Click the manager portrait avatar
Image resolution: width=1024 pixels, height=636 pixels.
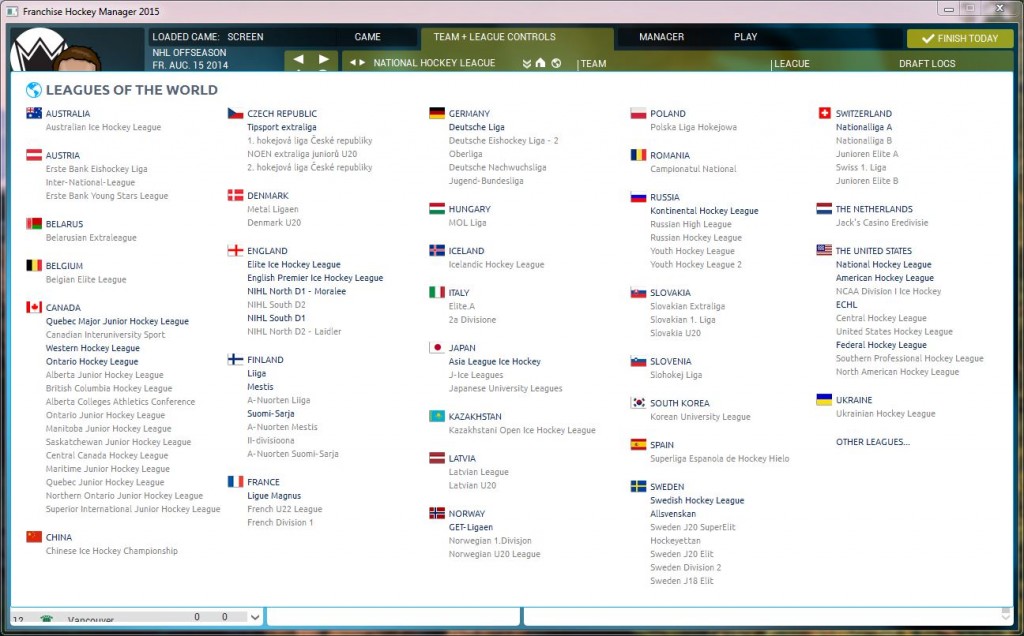coord(76,59)
